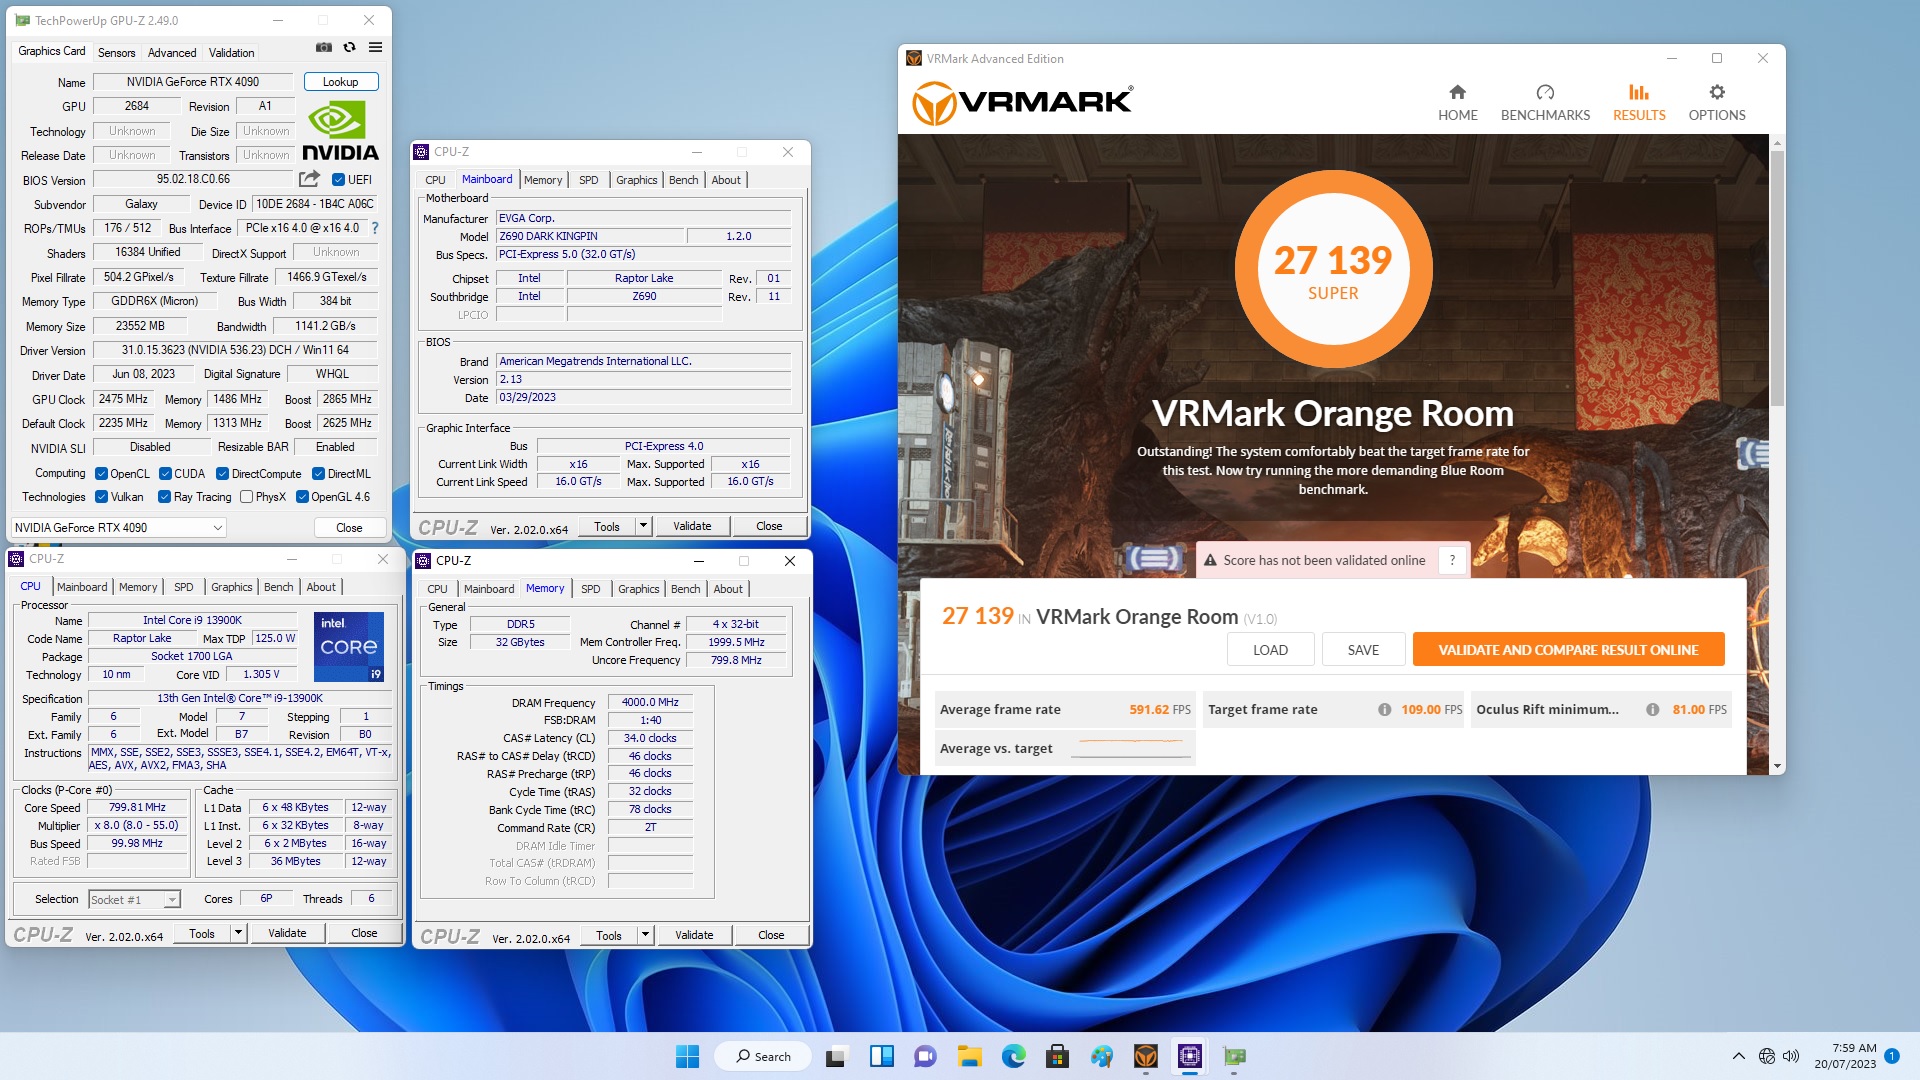
Task: Open the Validation tab in GPU-Z
Action: (x=231, y=53)
